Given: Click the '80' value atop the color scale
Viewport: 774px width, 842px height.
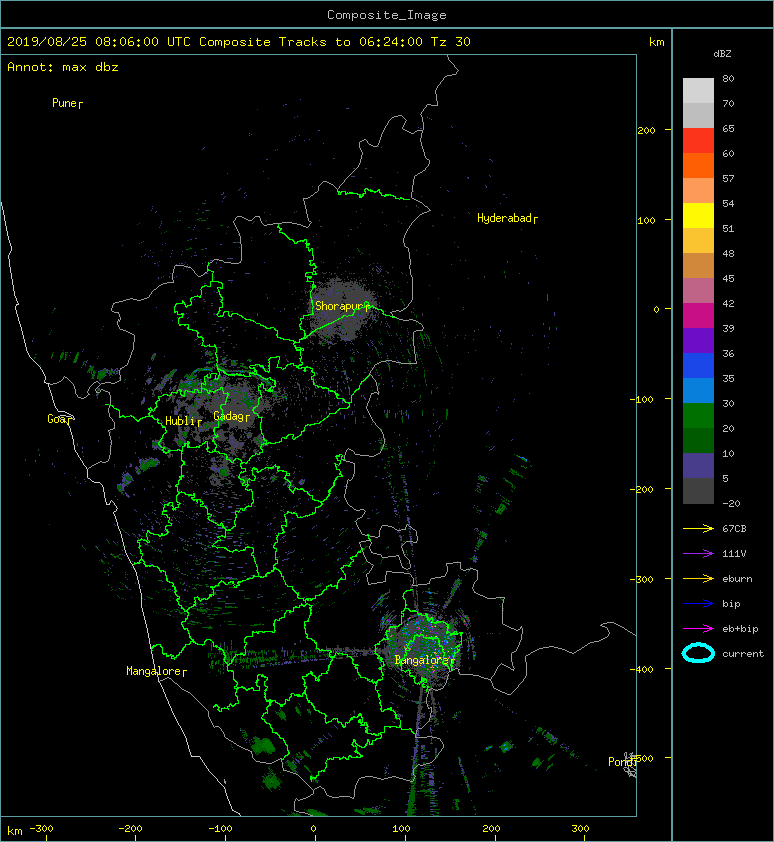Looking at the screenshot, I should (728, 78).
